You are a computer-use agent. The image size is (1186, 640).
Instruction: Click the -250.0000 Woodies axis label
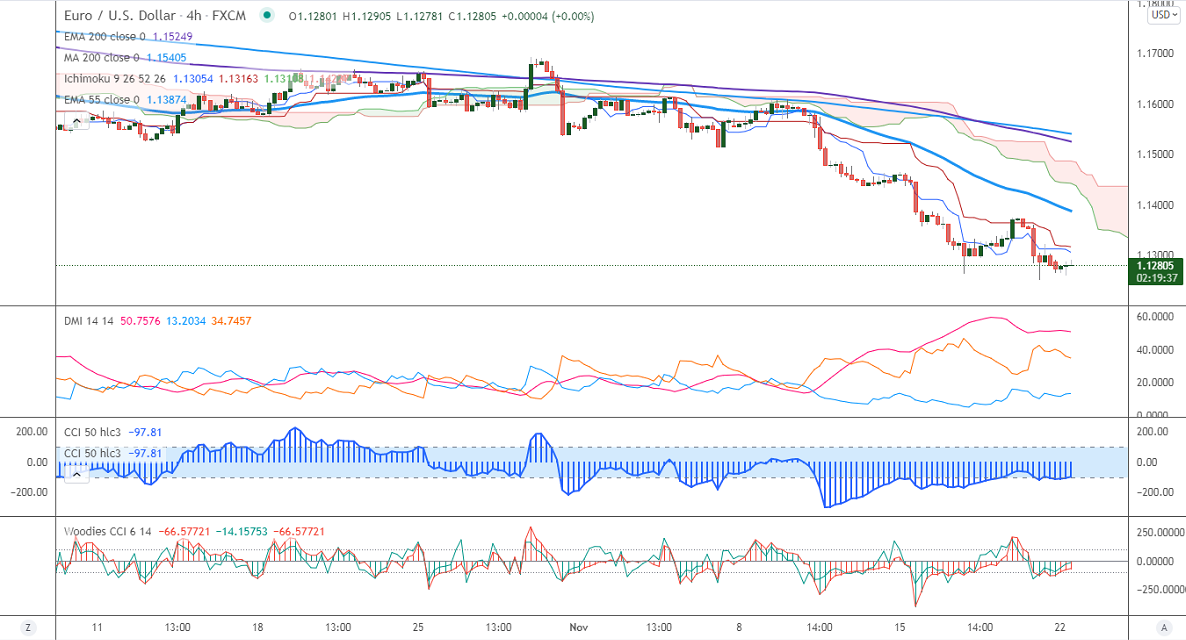1159,589
